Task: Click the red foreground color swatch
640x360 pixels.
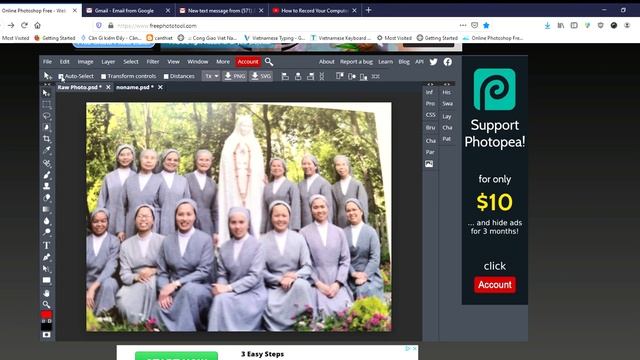Action: click(46, 314)
